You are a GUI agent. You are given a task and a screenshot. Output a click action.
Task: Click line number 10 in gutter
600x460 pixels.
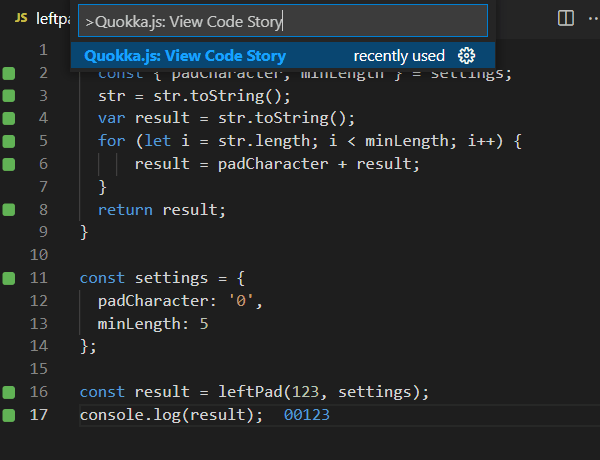click(39, 255)
